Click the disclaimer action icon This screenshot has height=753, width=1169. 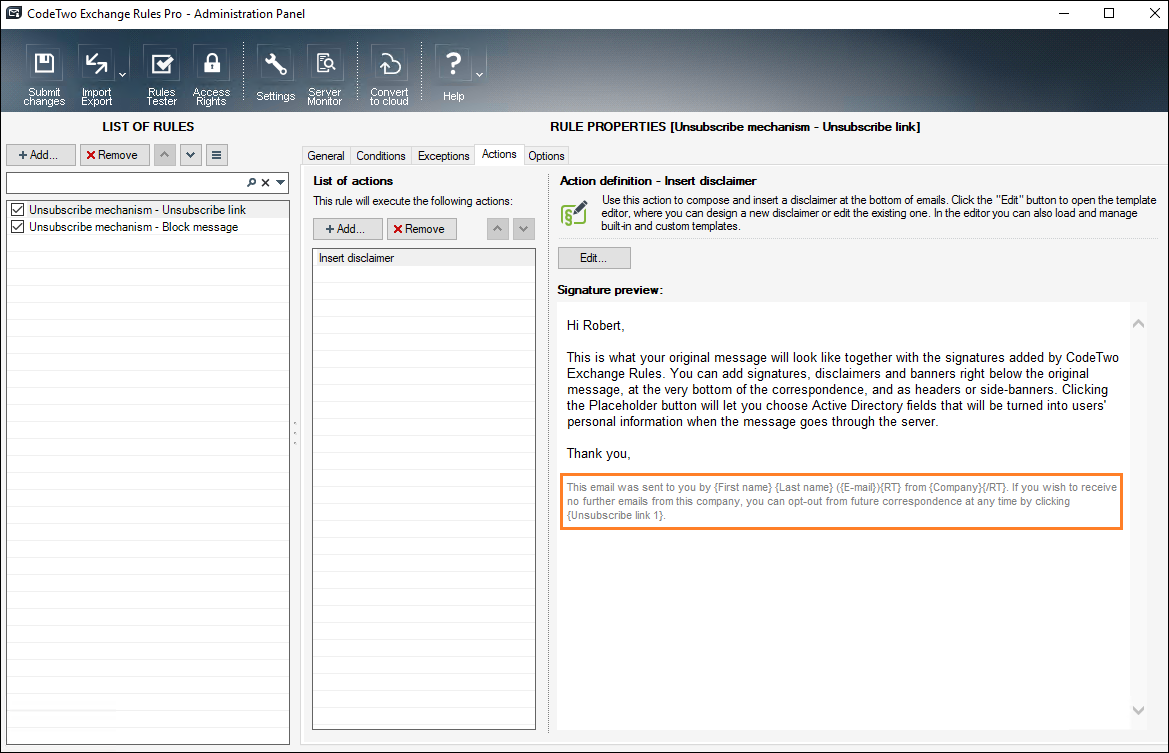point(574,213)
